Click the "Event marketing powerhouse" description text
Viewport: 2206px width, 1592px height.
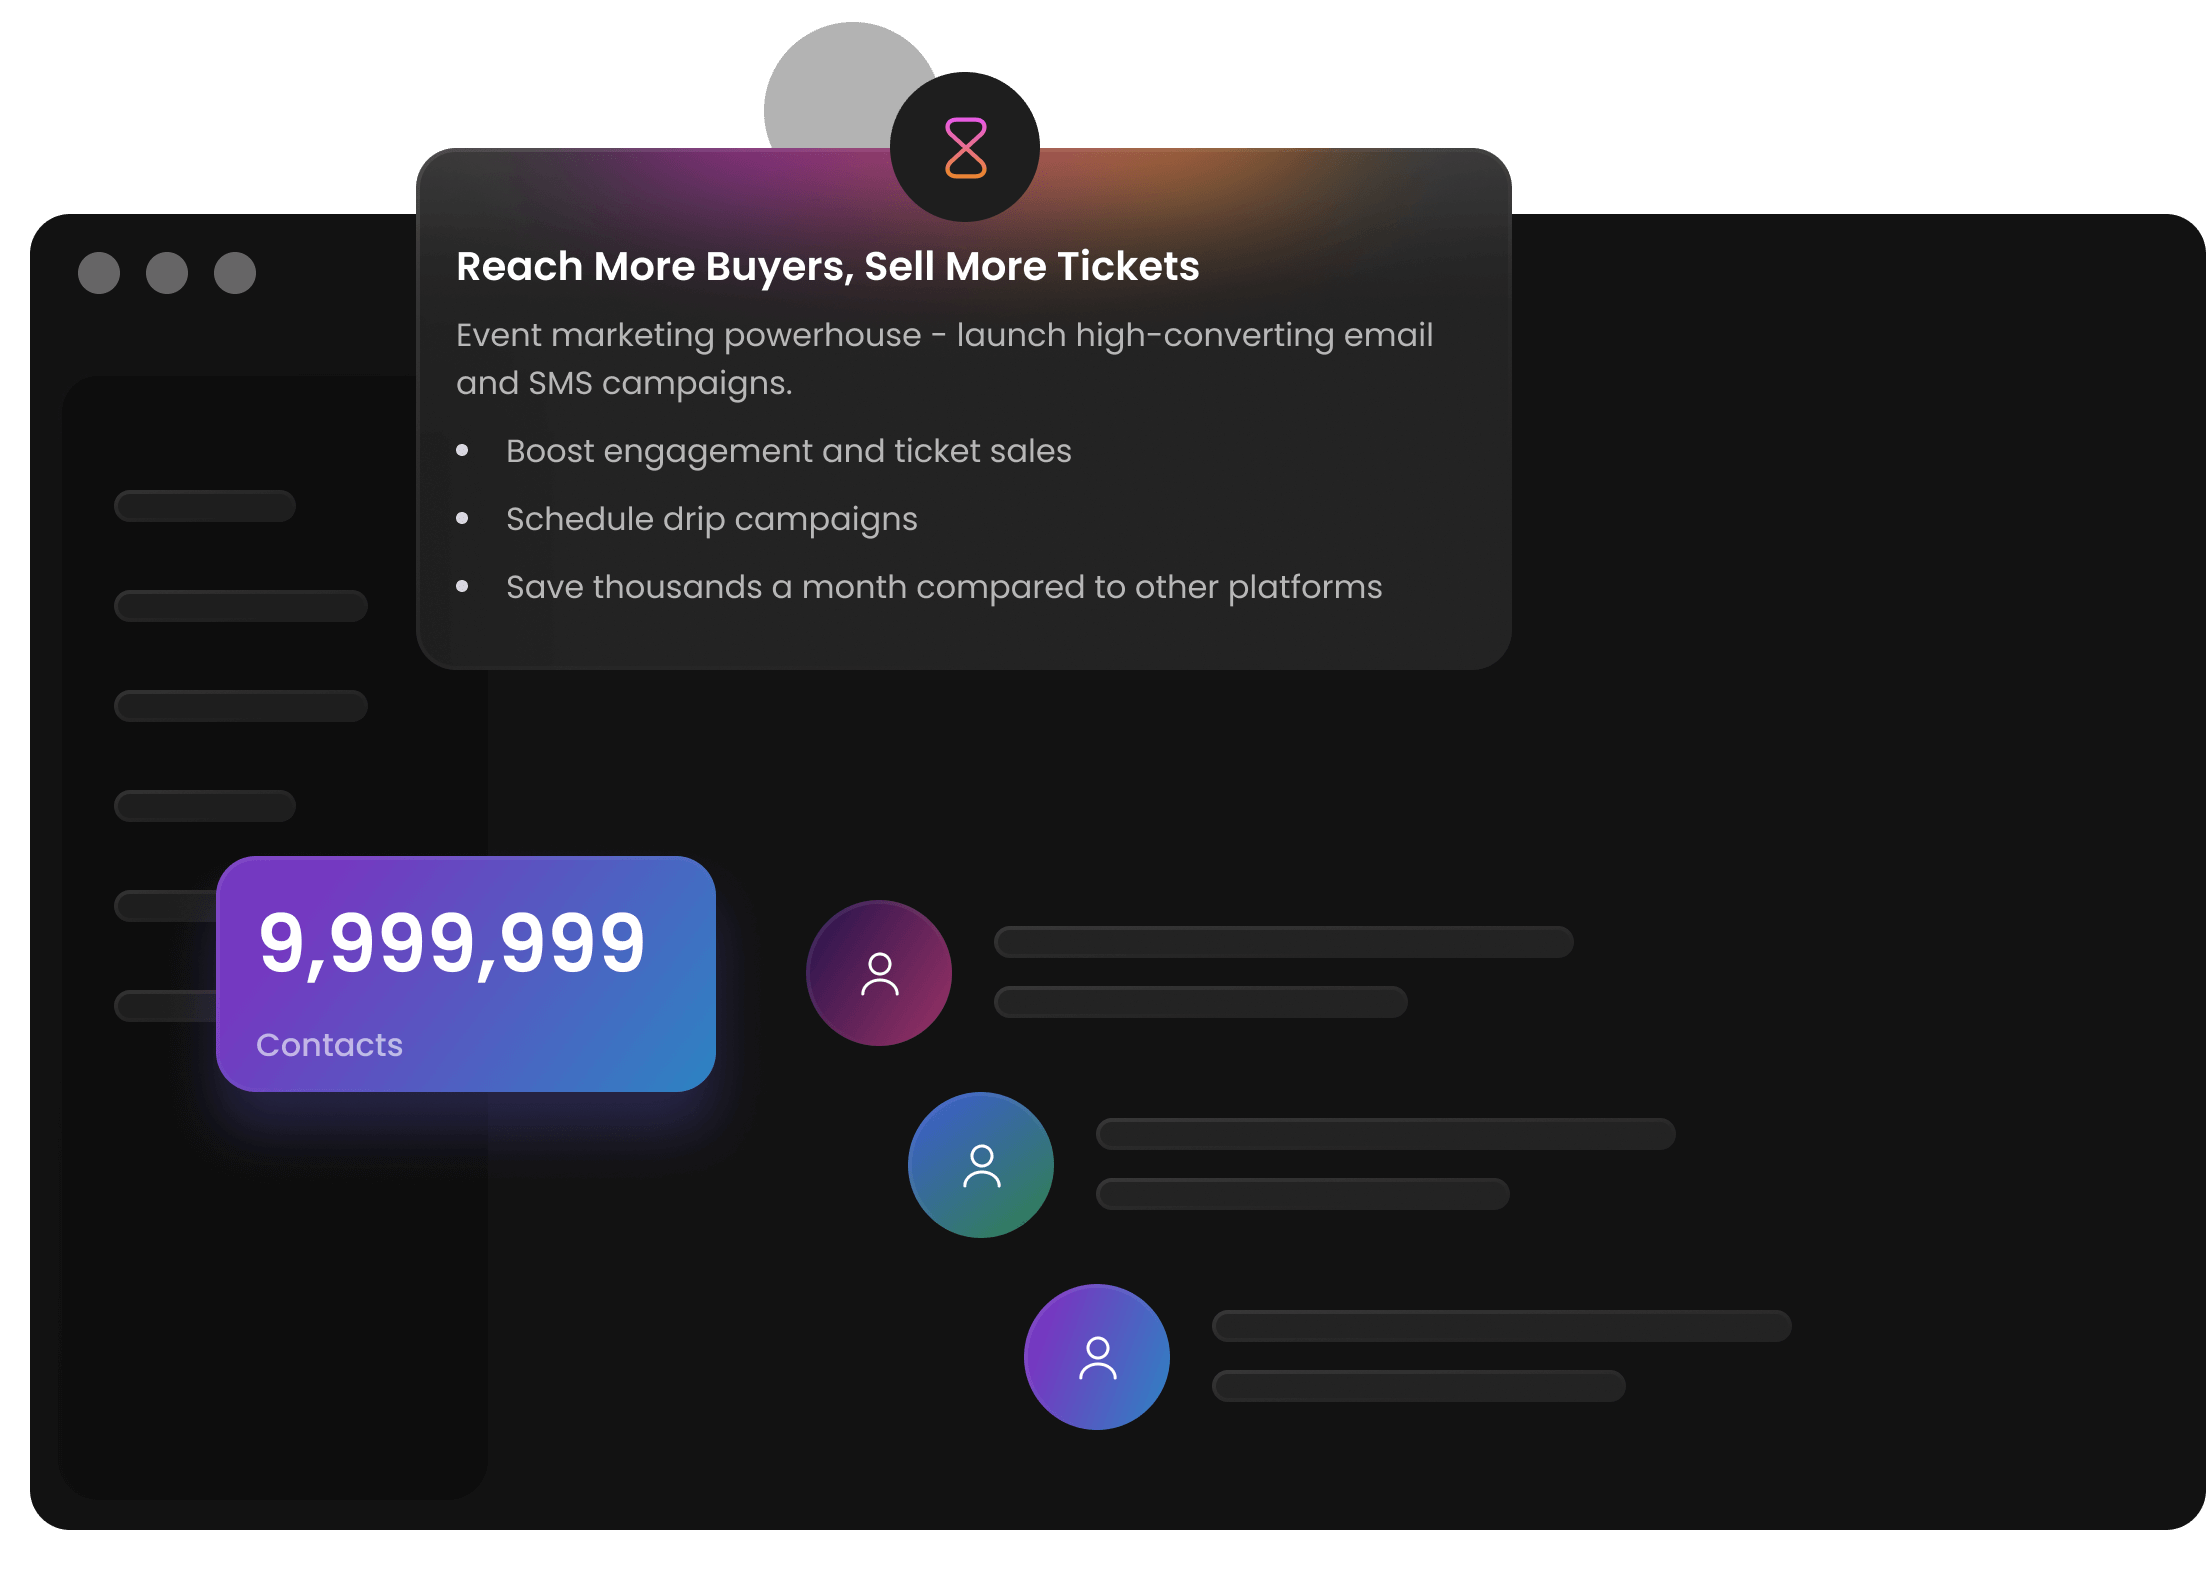point(944,359)
